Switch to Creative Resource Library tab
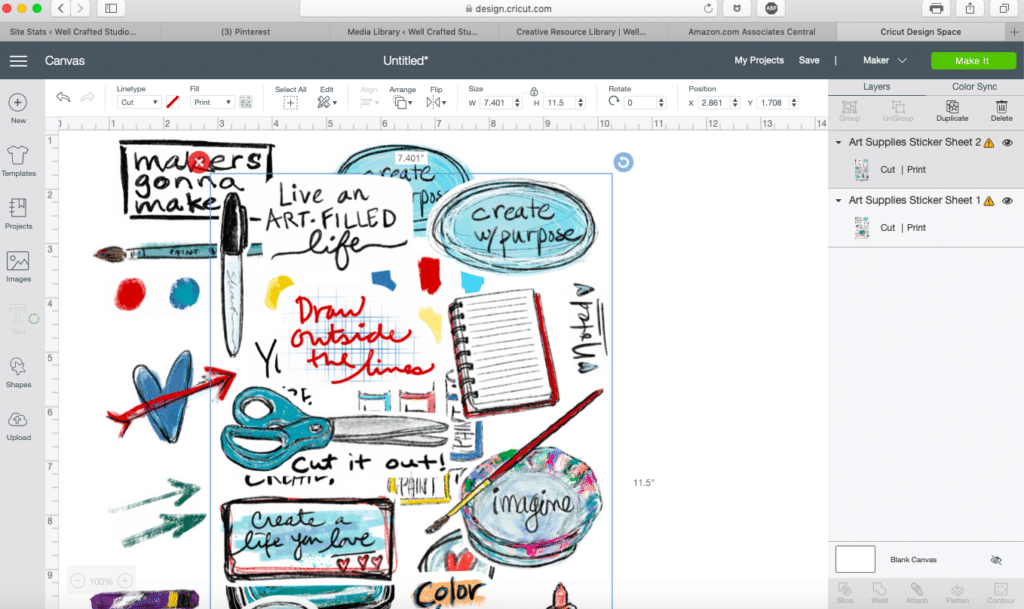 point(581,31)
